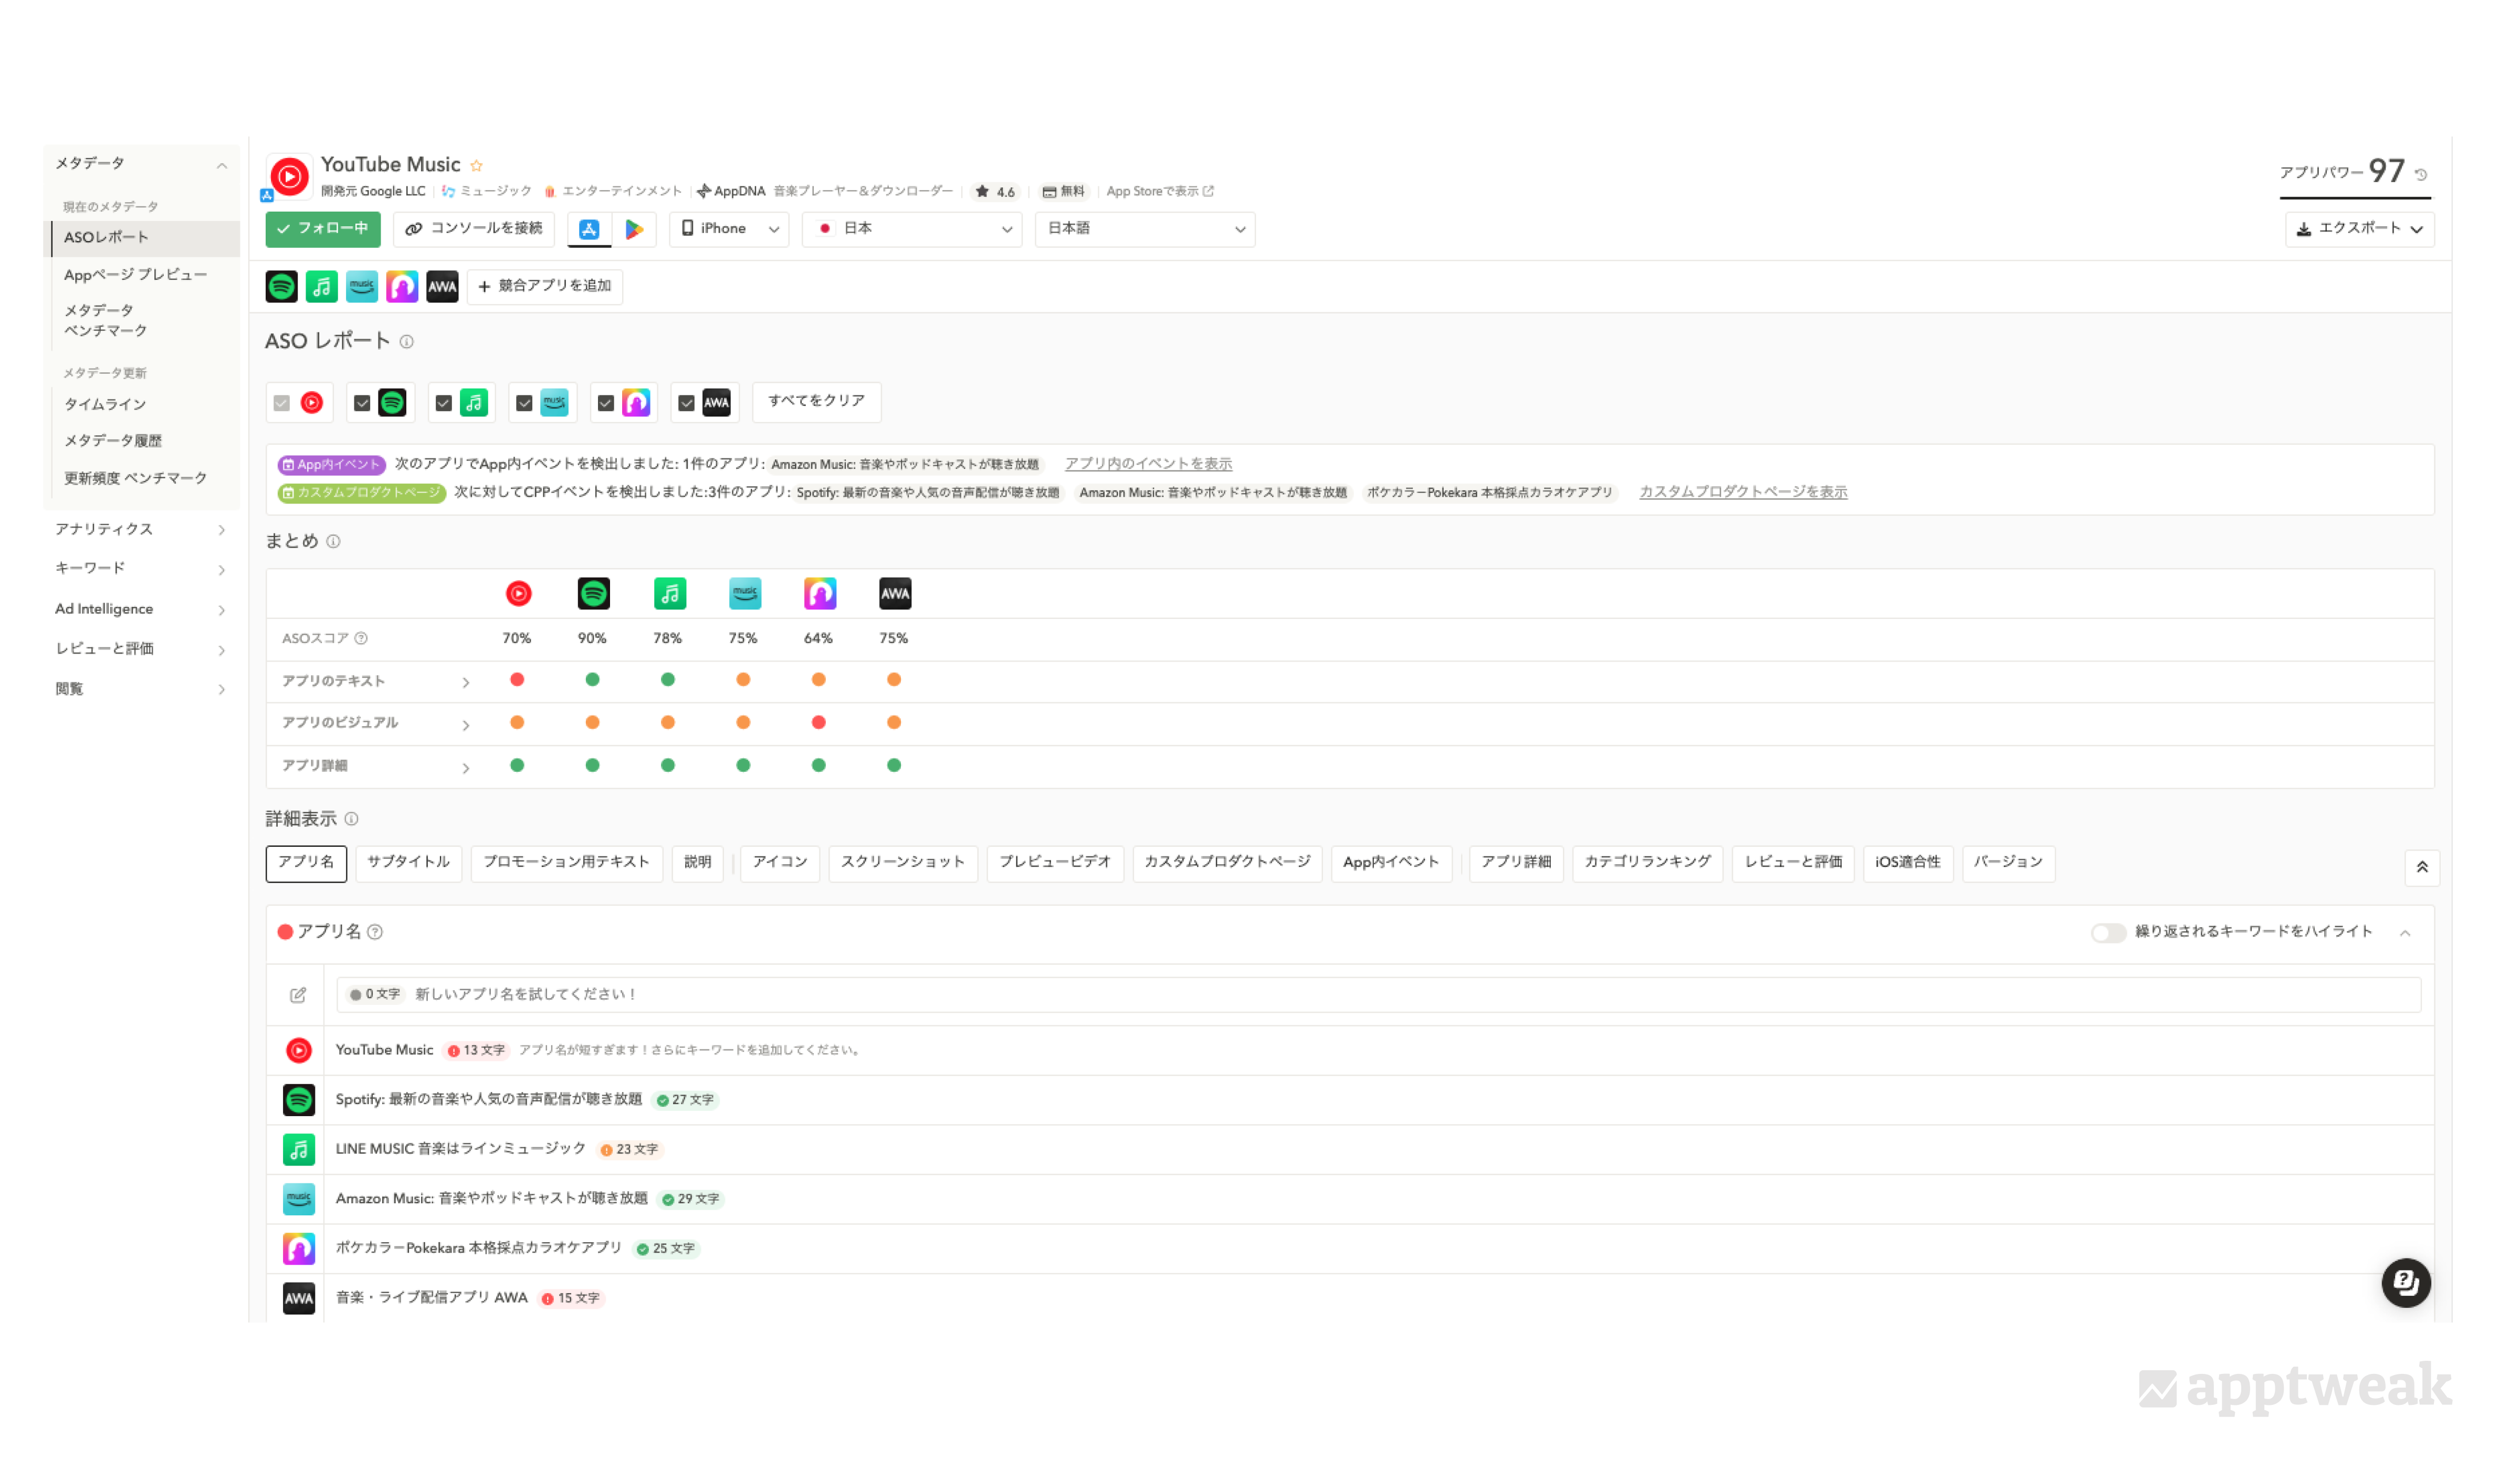This screenshot has height=1470, width=2520.
Task: Click the red アプリのテキスト dot for YouTube Music
Action: [x=517, y=680]
